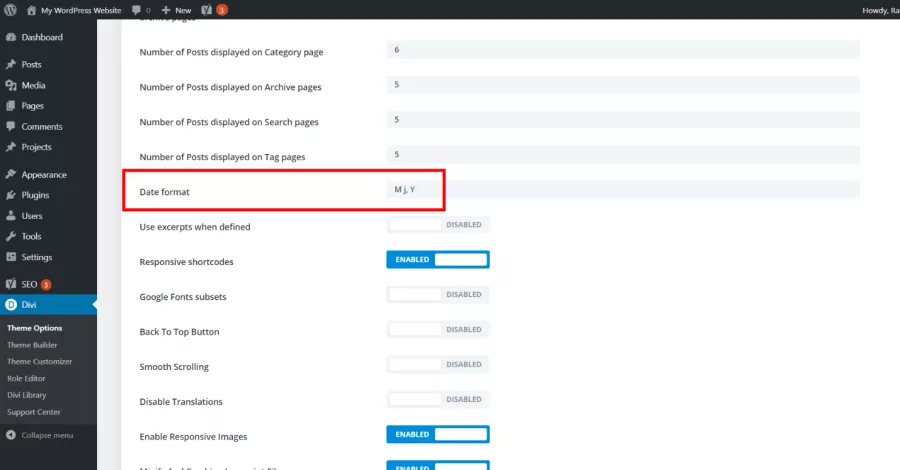Click the orange 3 notification badge in admin bar
The image size is (900, 470).
(x=222, y=10)
